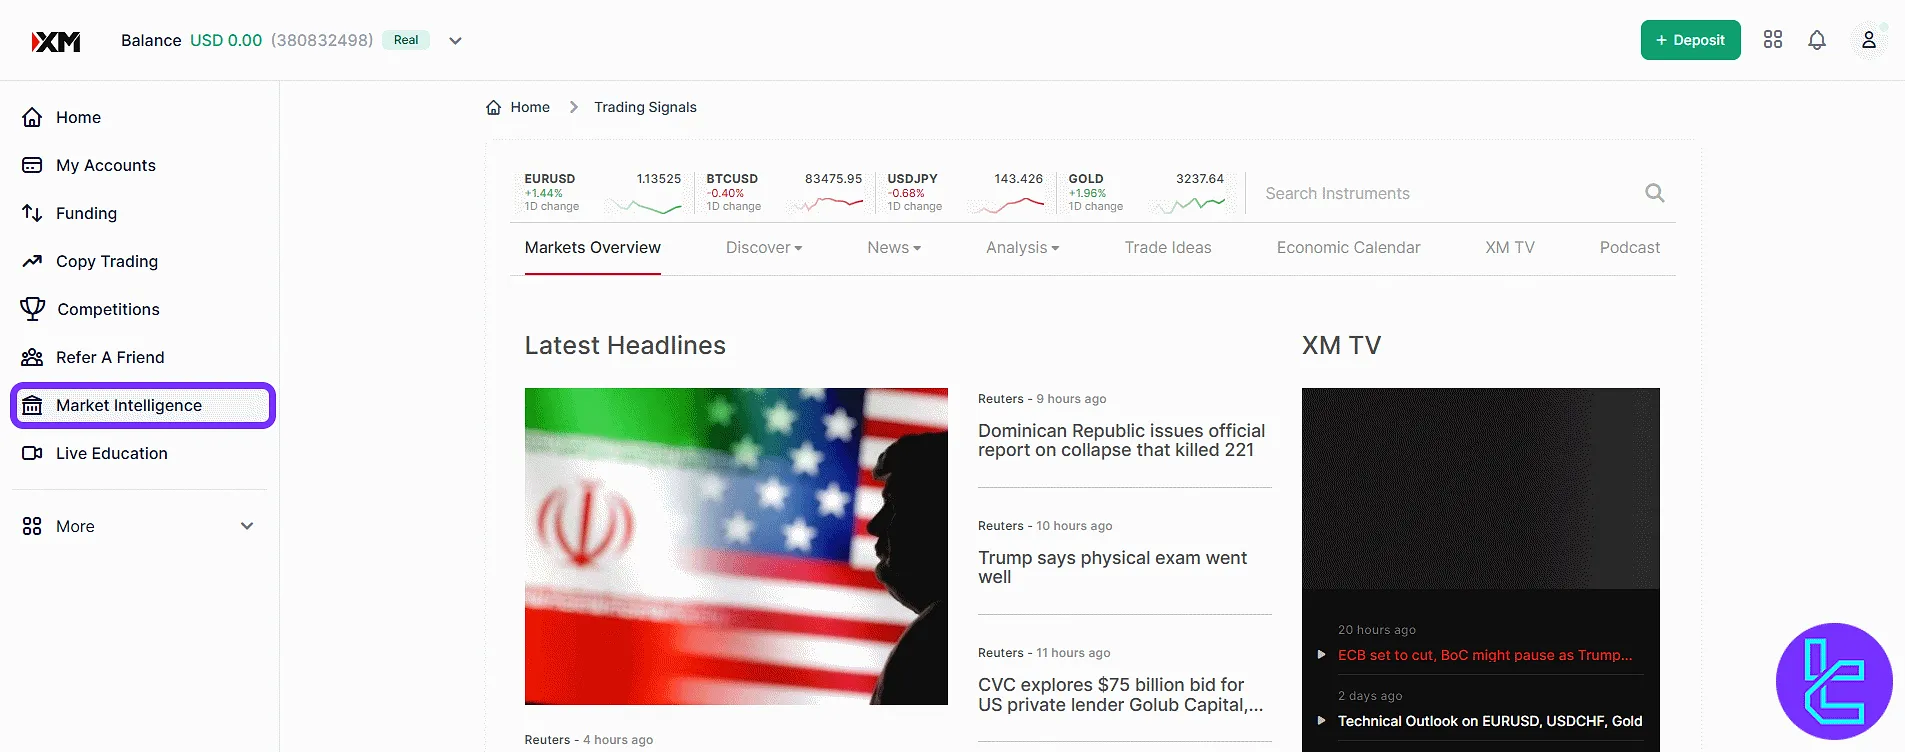Click the Home house icon in sidebar
1905x752 pixels.
coord(32,117)
